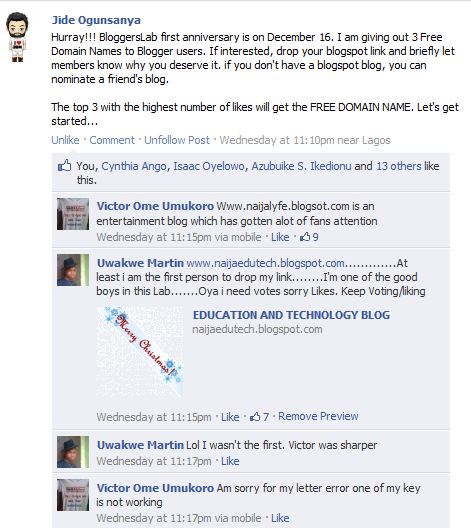Click the thumbs-up icon showing 9 likes

pyautogui.click(x=305, y=237)
